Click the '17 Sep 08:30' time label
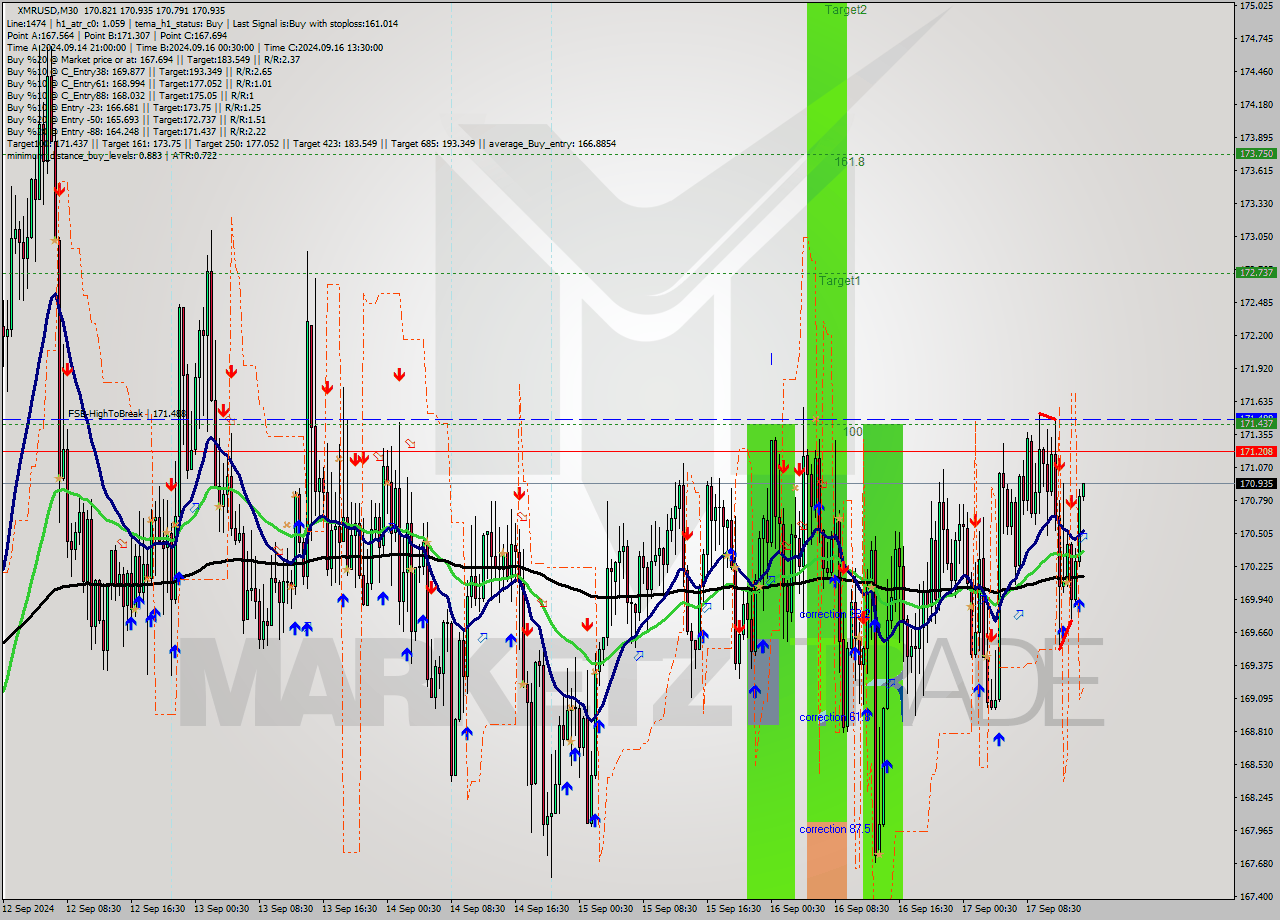This screenshot has width=1280, height=920. tap(1054, 909)
